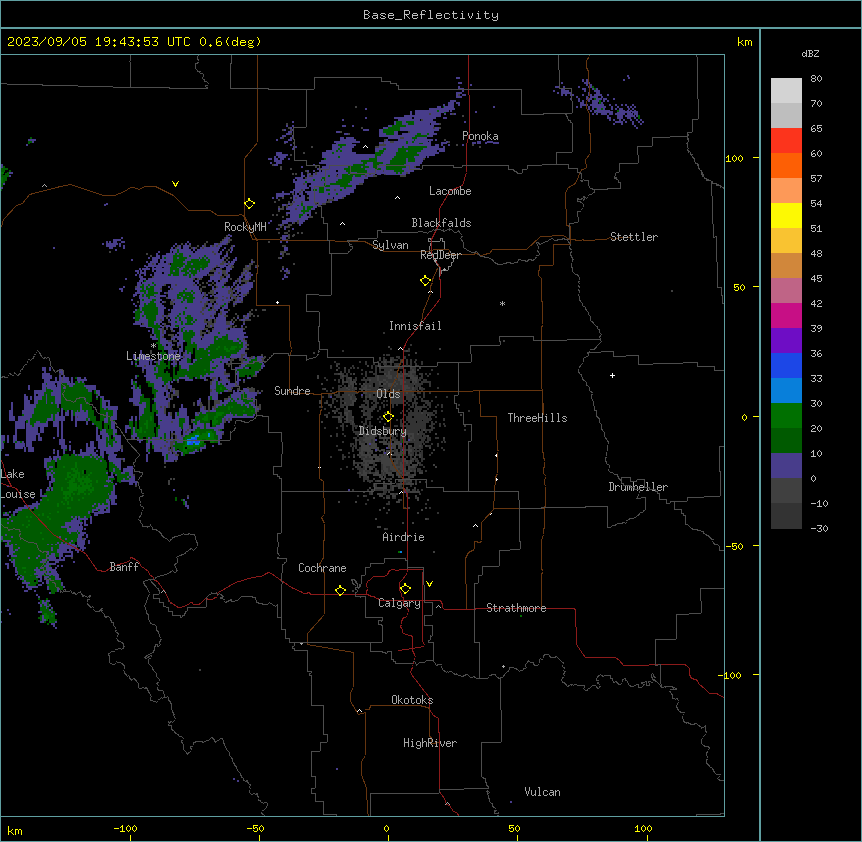Select the Cochrane label
The image size is (862, 842).
[322, 568]
